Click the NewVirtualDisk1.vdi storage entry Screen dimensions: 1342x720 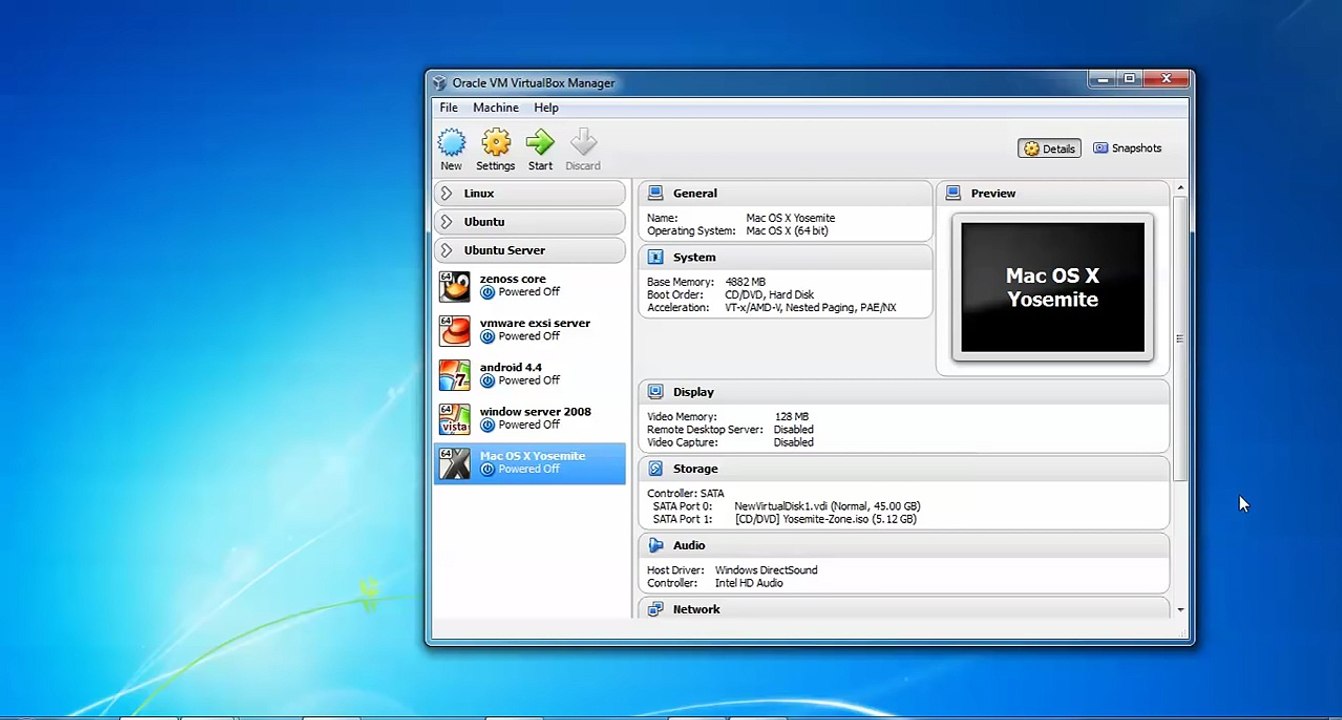827,506
